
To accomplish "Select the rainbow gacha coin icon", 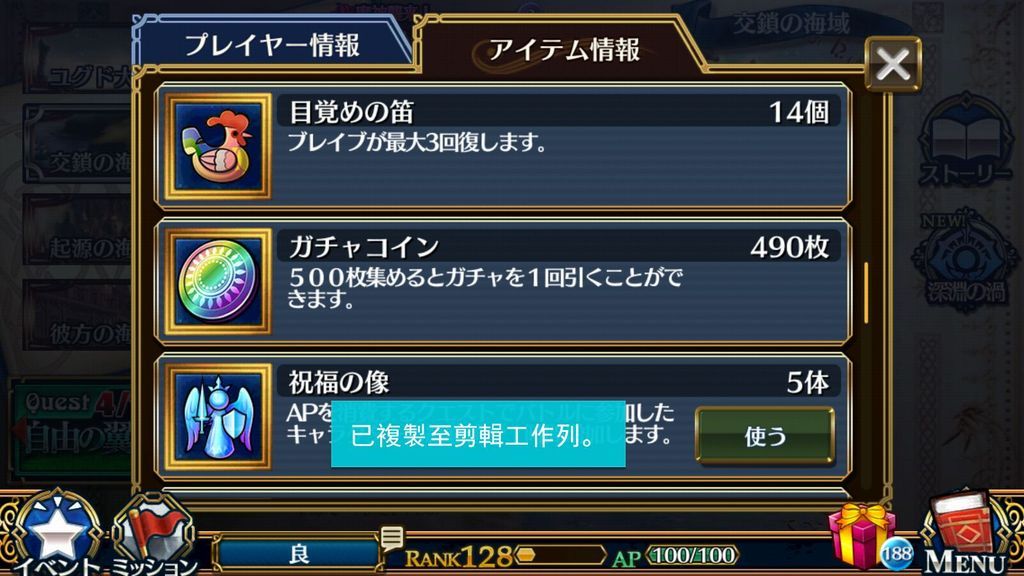I will tap(217, 281).
